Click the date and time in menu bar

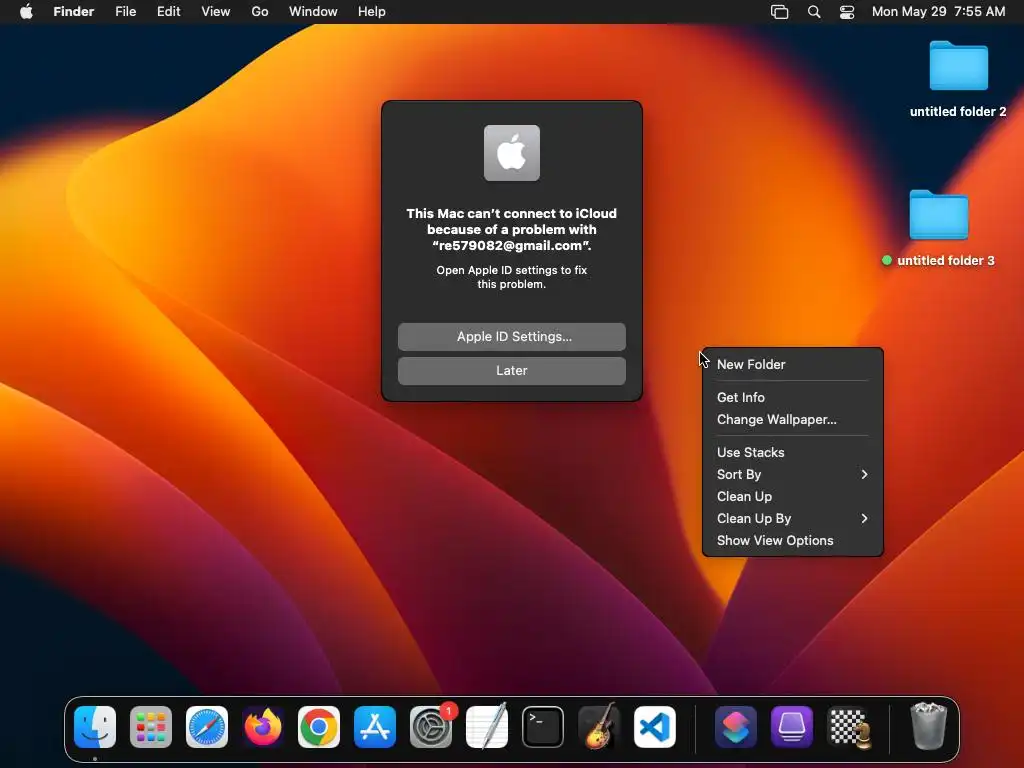coord(938,12)
